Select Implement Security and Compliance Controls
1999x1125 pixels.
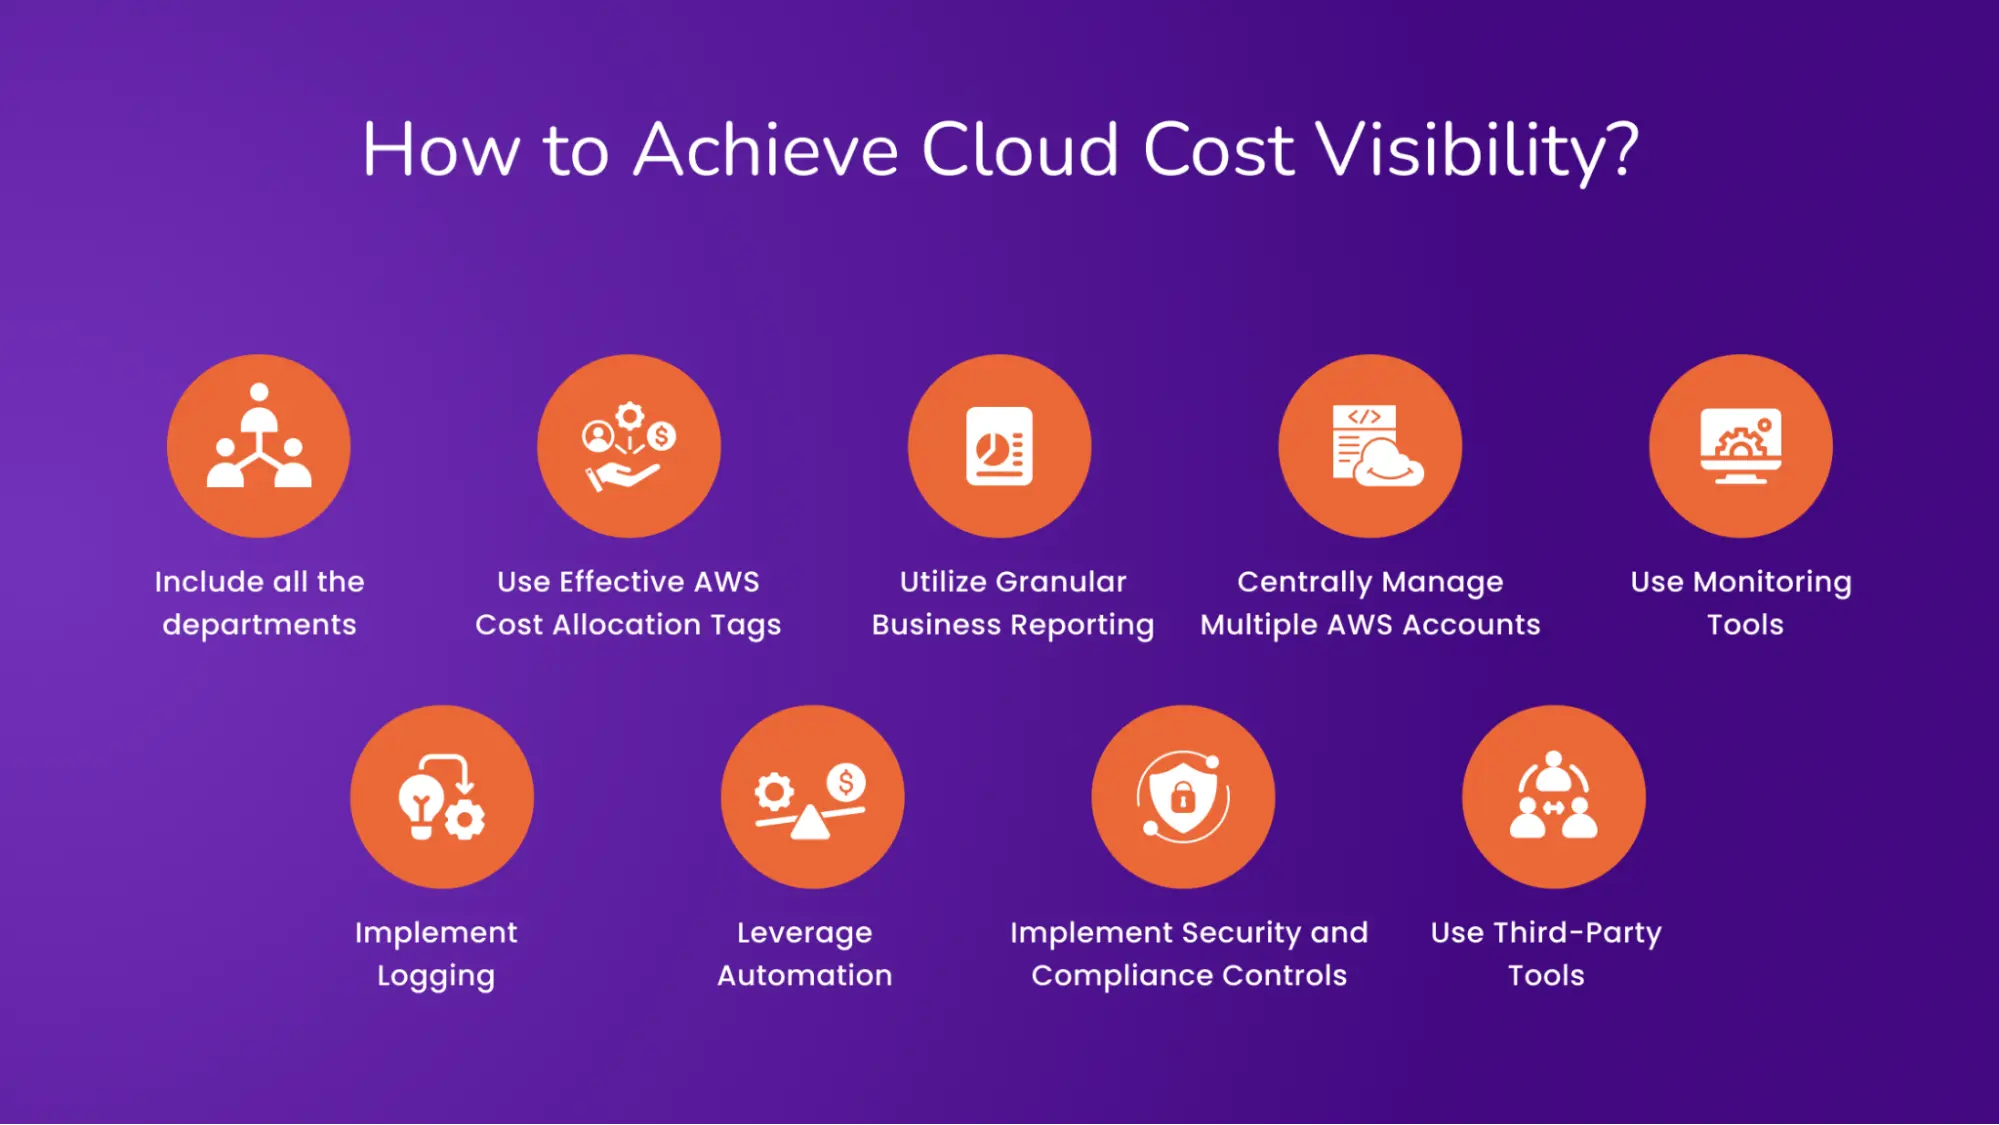pyautogui.click(x=1183, y=795)
